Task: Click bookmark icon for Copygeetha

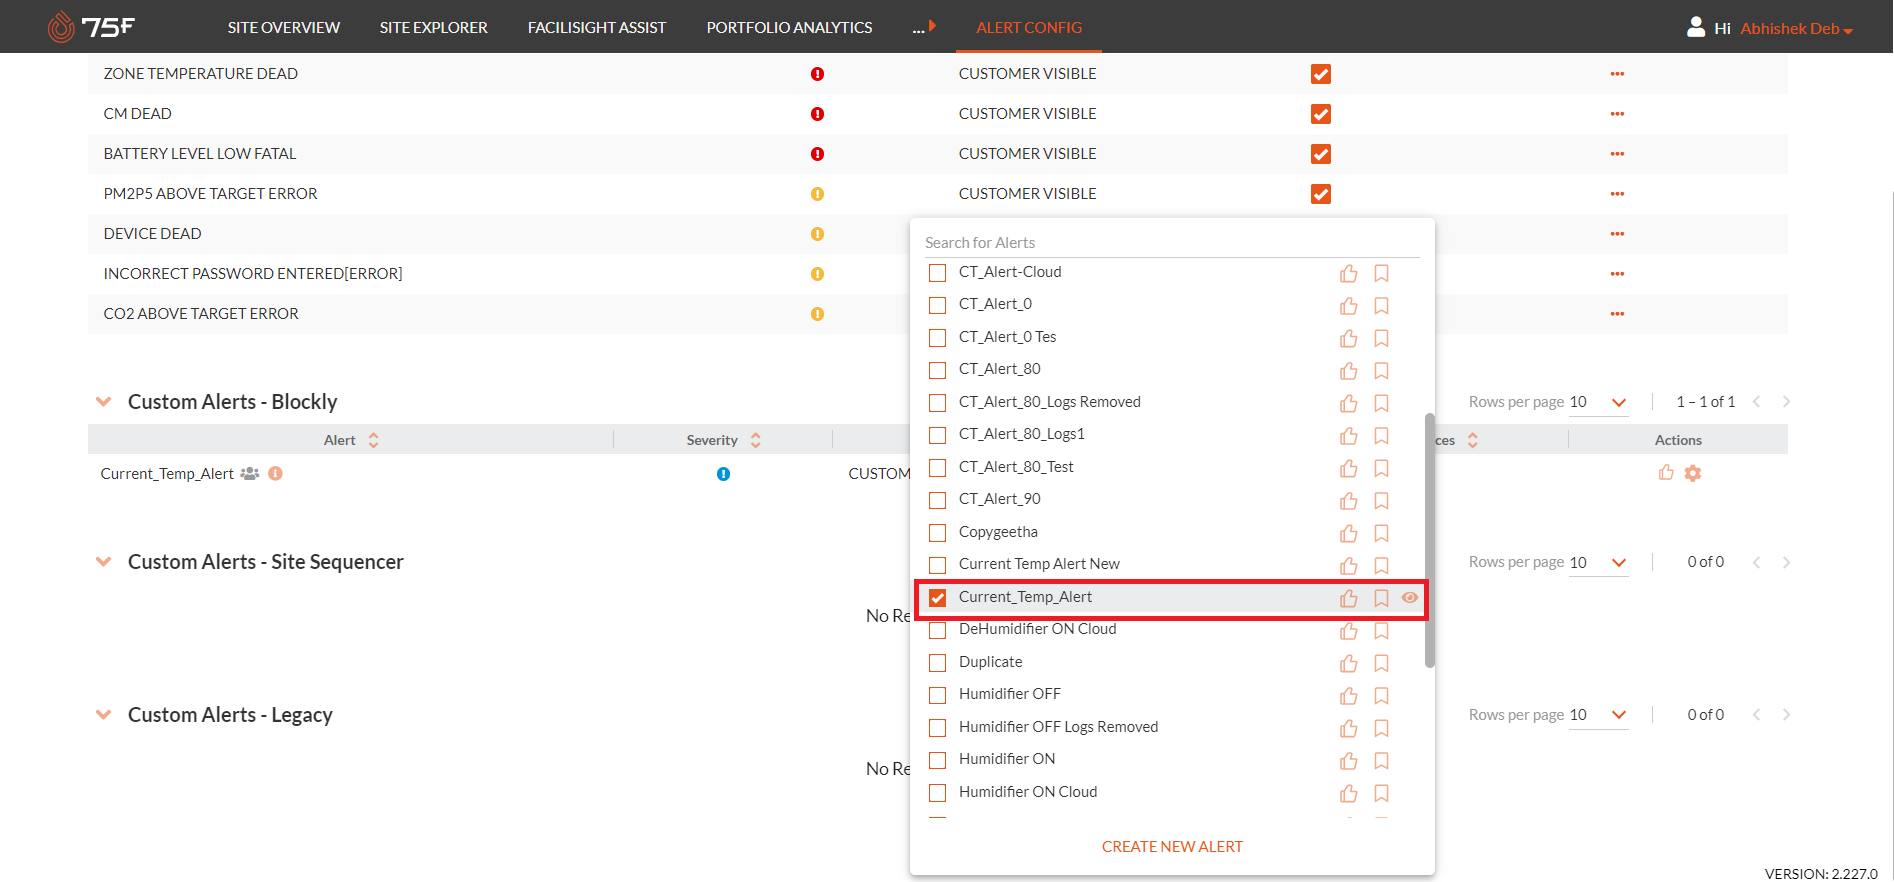Action: pyautogui.click(x=1381, y=533)
